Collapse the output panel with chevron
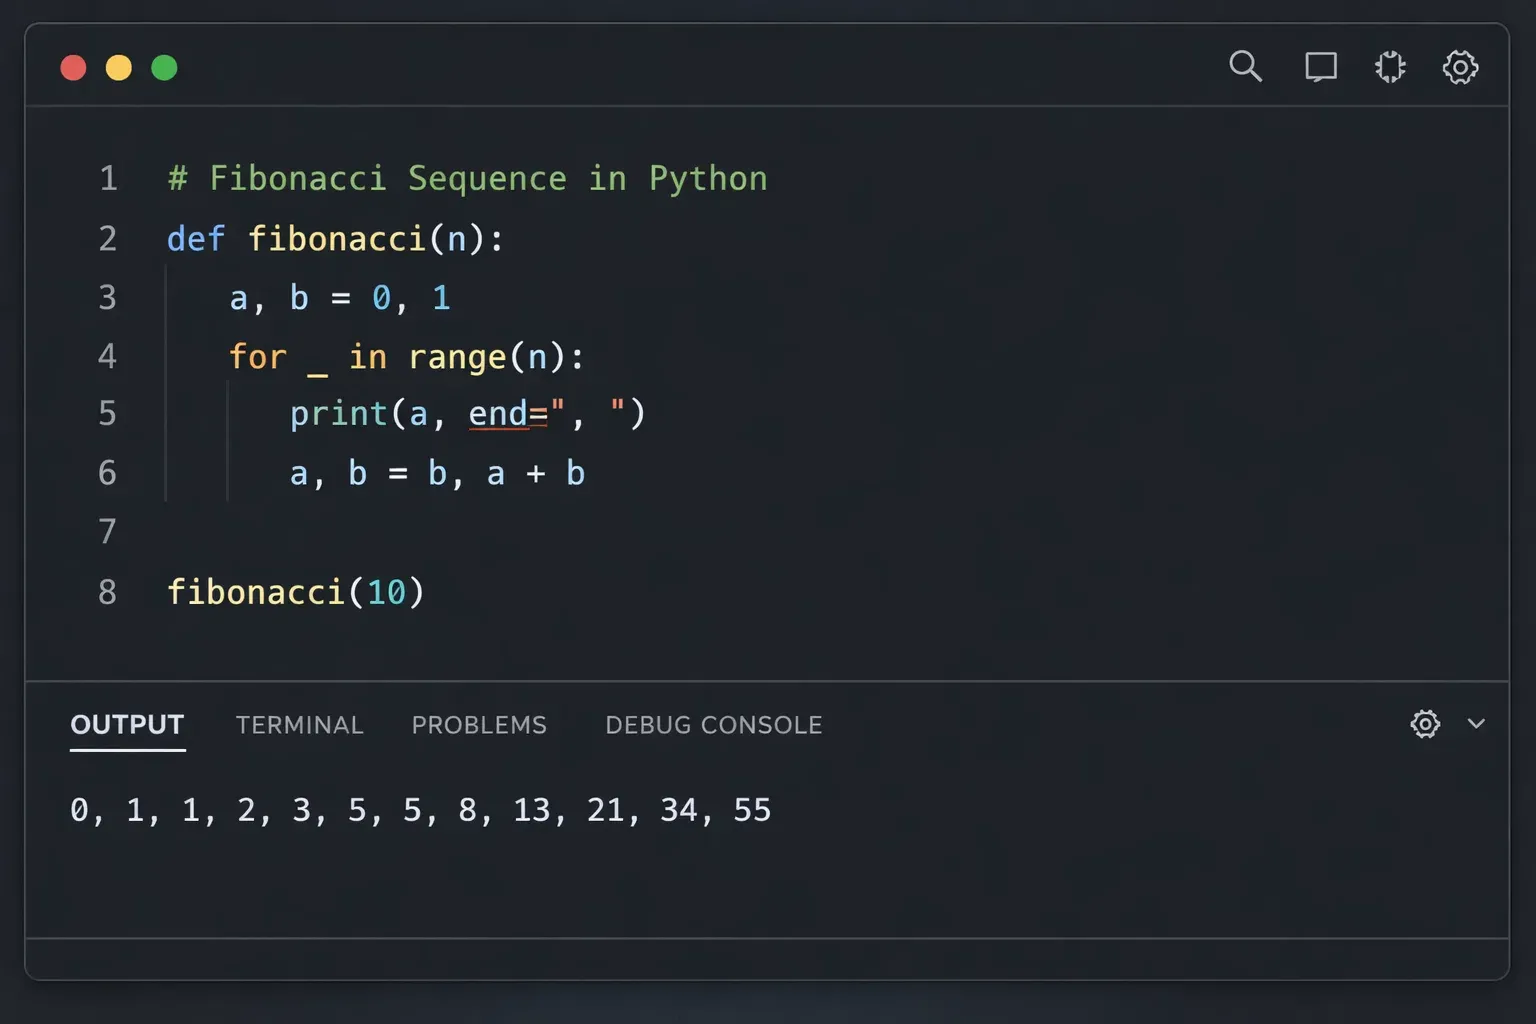The image size is (1536, 1024). [x=1476, y=724]
